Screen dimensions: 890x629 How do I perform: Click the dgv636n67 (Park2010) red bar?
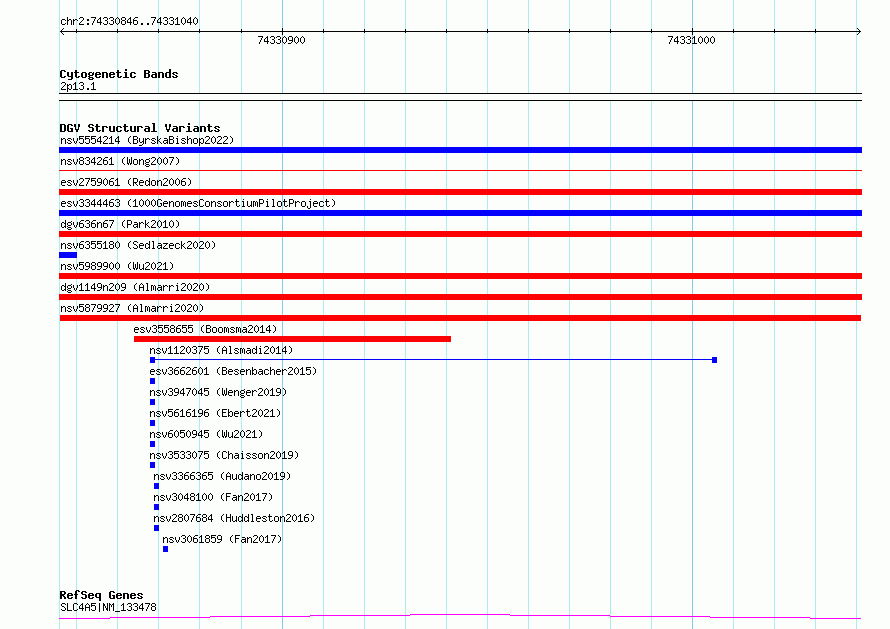coord(460,234)
